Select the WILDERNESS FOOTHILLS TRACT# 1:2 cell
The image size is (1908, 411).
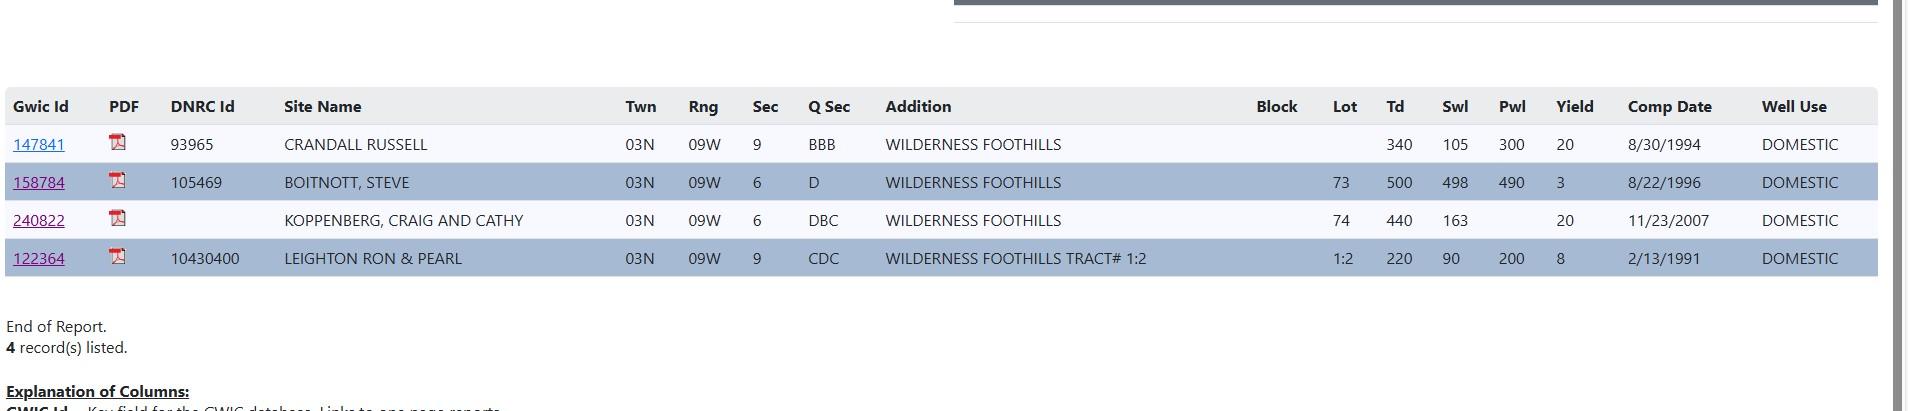(x=1015, y=259)
